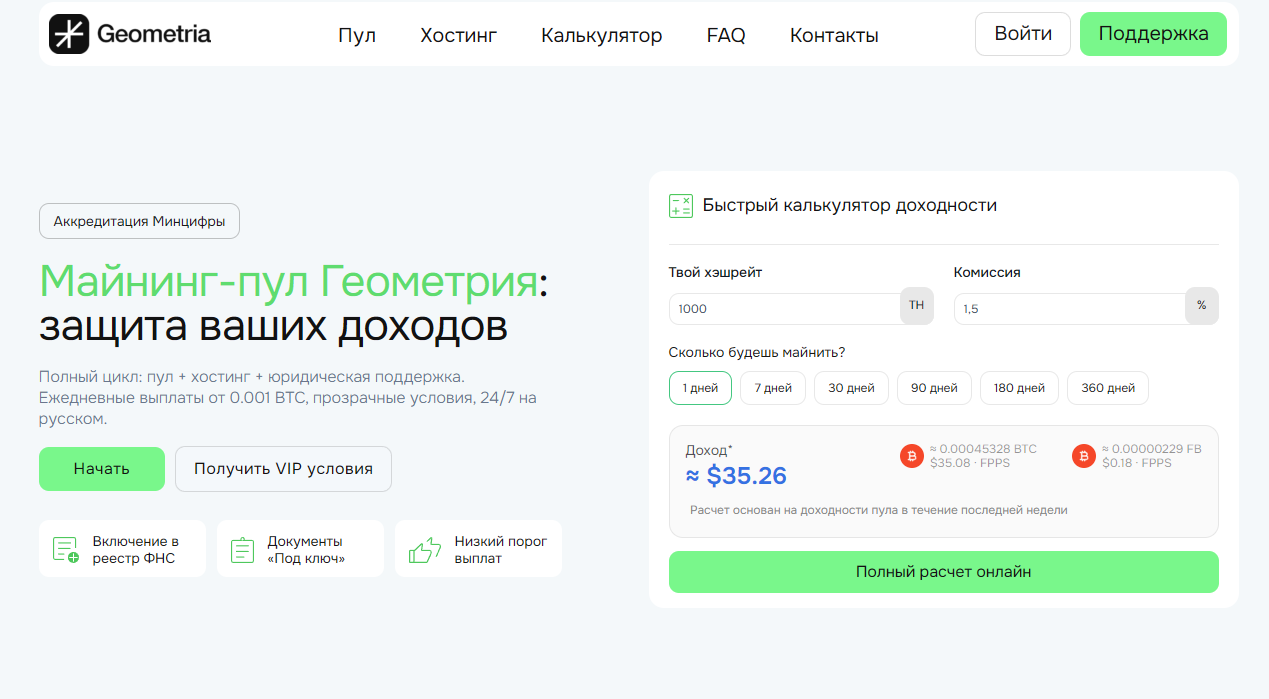Click the Geometria brand name text

click(x=154, y=34)
